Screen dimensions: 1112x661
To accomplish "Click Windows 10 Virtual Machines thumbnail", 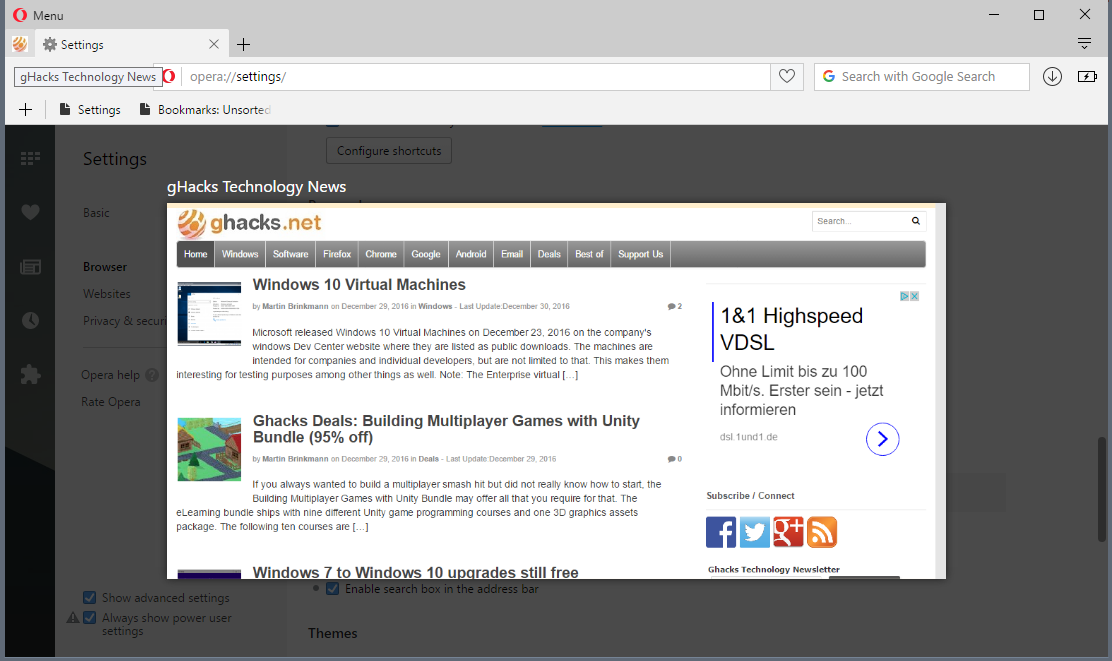I will click(x=209, y=313).
